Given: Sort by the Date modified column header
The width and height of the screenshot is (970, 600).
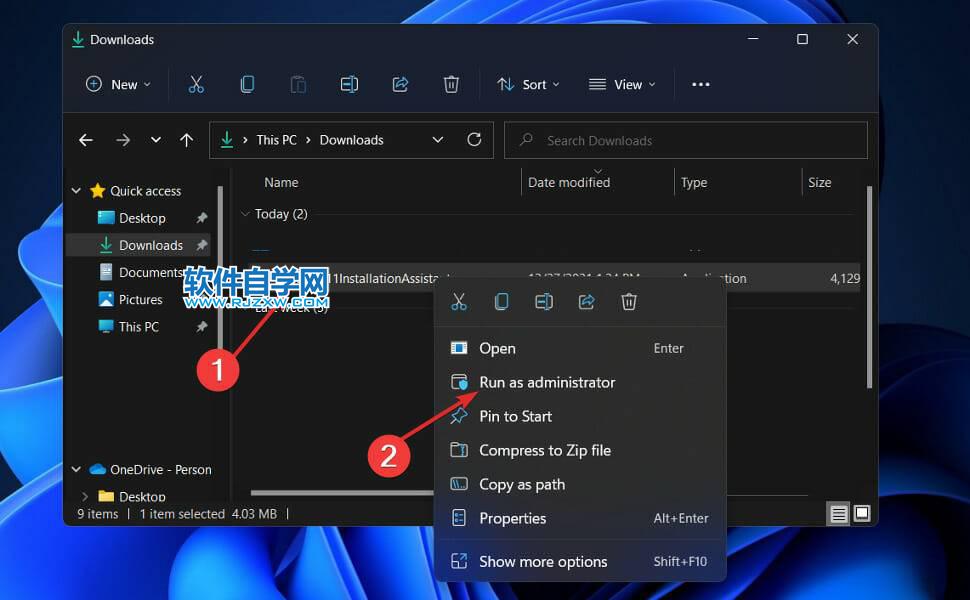Looking at the screenshot, I should point(569,182).
